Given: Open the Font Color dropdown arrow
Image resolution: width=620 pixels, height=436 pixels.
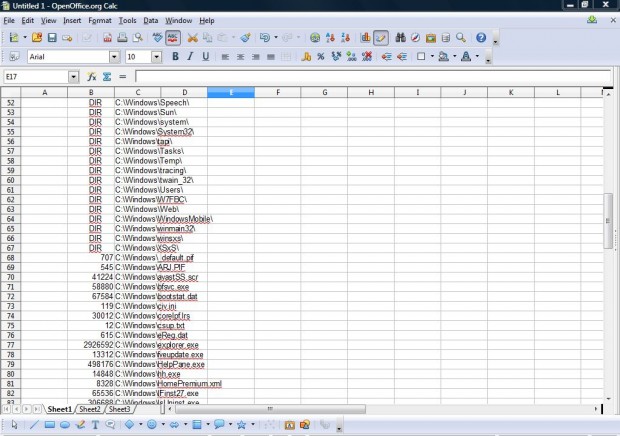Looking at the screenshot, I should [x=477, y=56].
